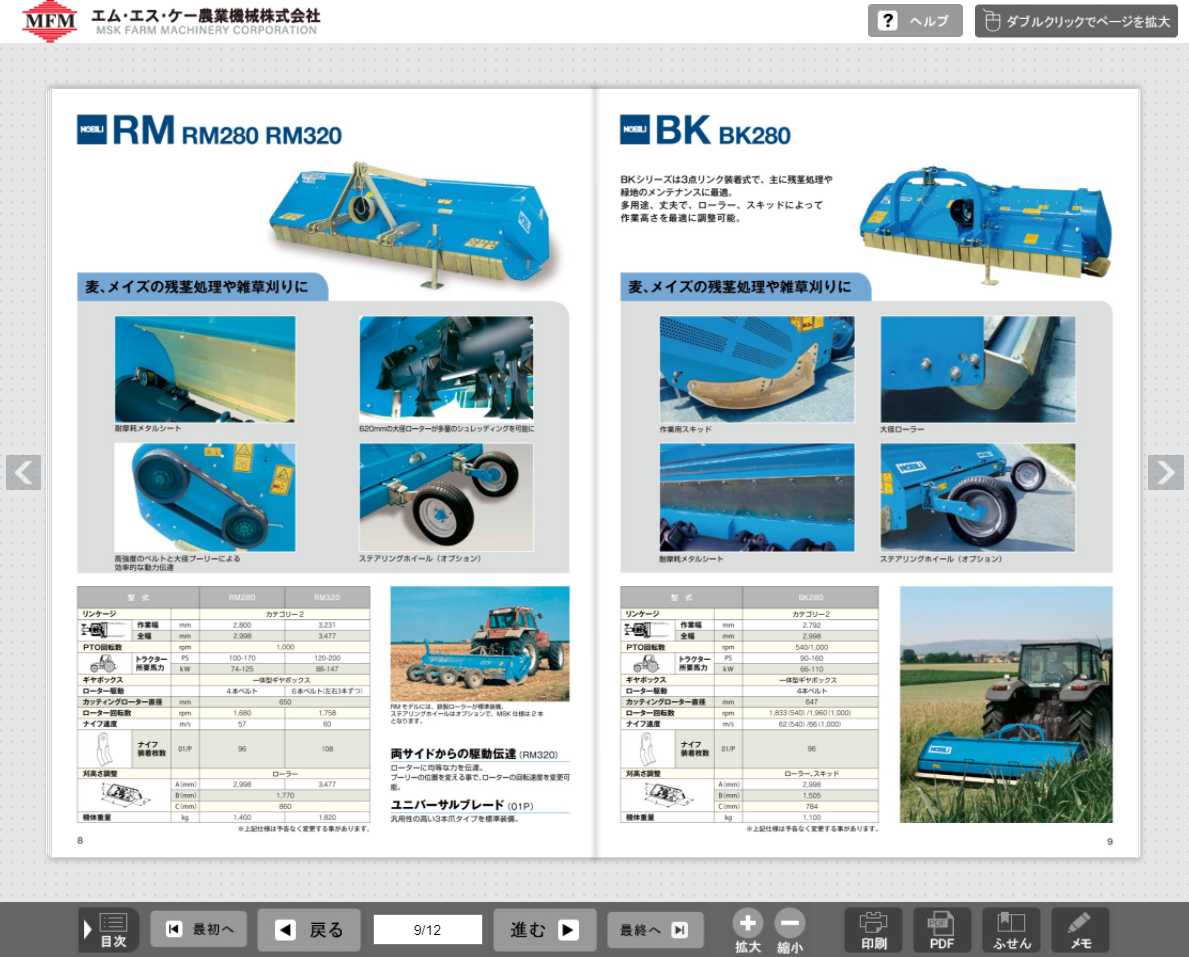Viewport: 1189px width, 957px height.
Task: Click the 620mm large rotor photo
Action: (x=446, y=369)
